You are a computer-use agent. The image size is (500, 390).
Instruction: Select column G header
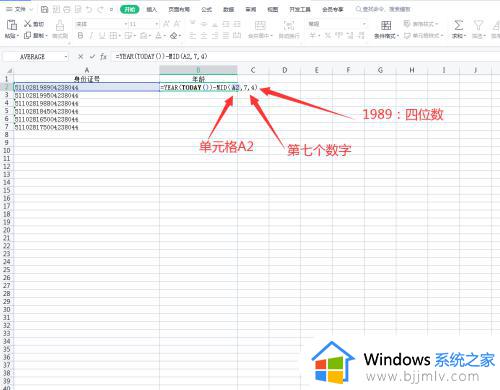[380, 70]
